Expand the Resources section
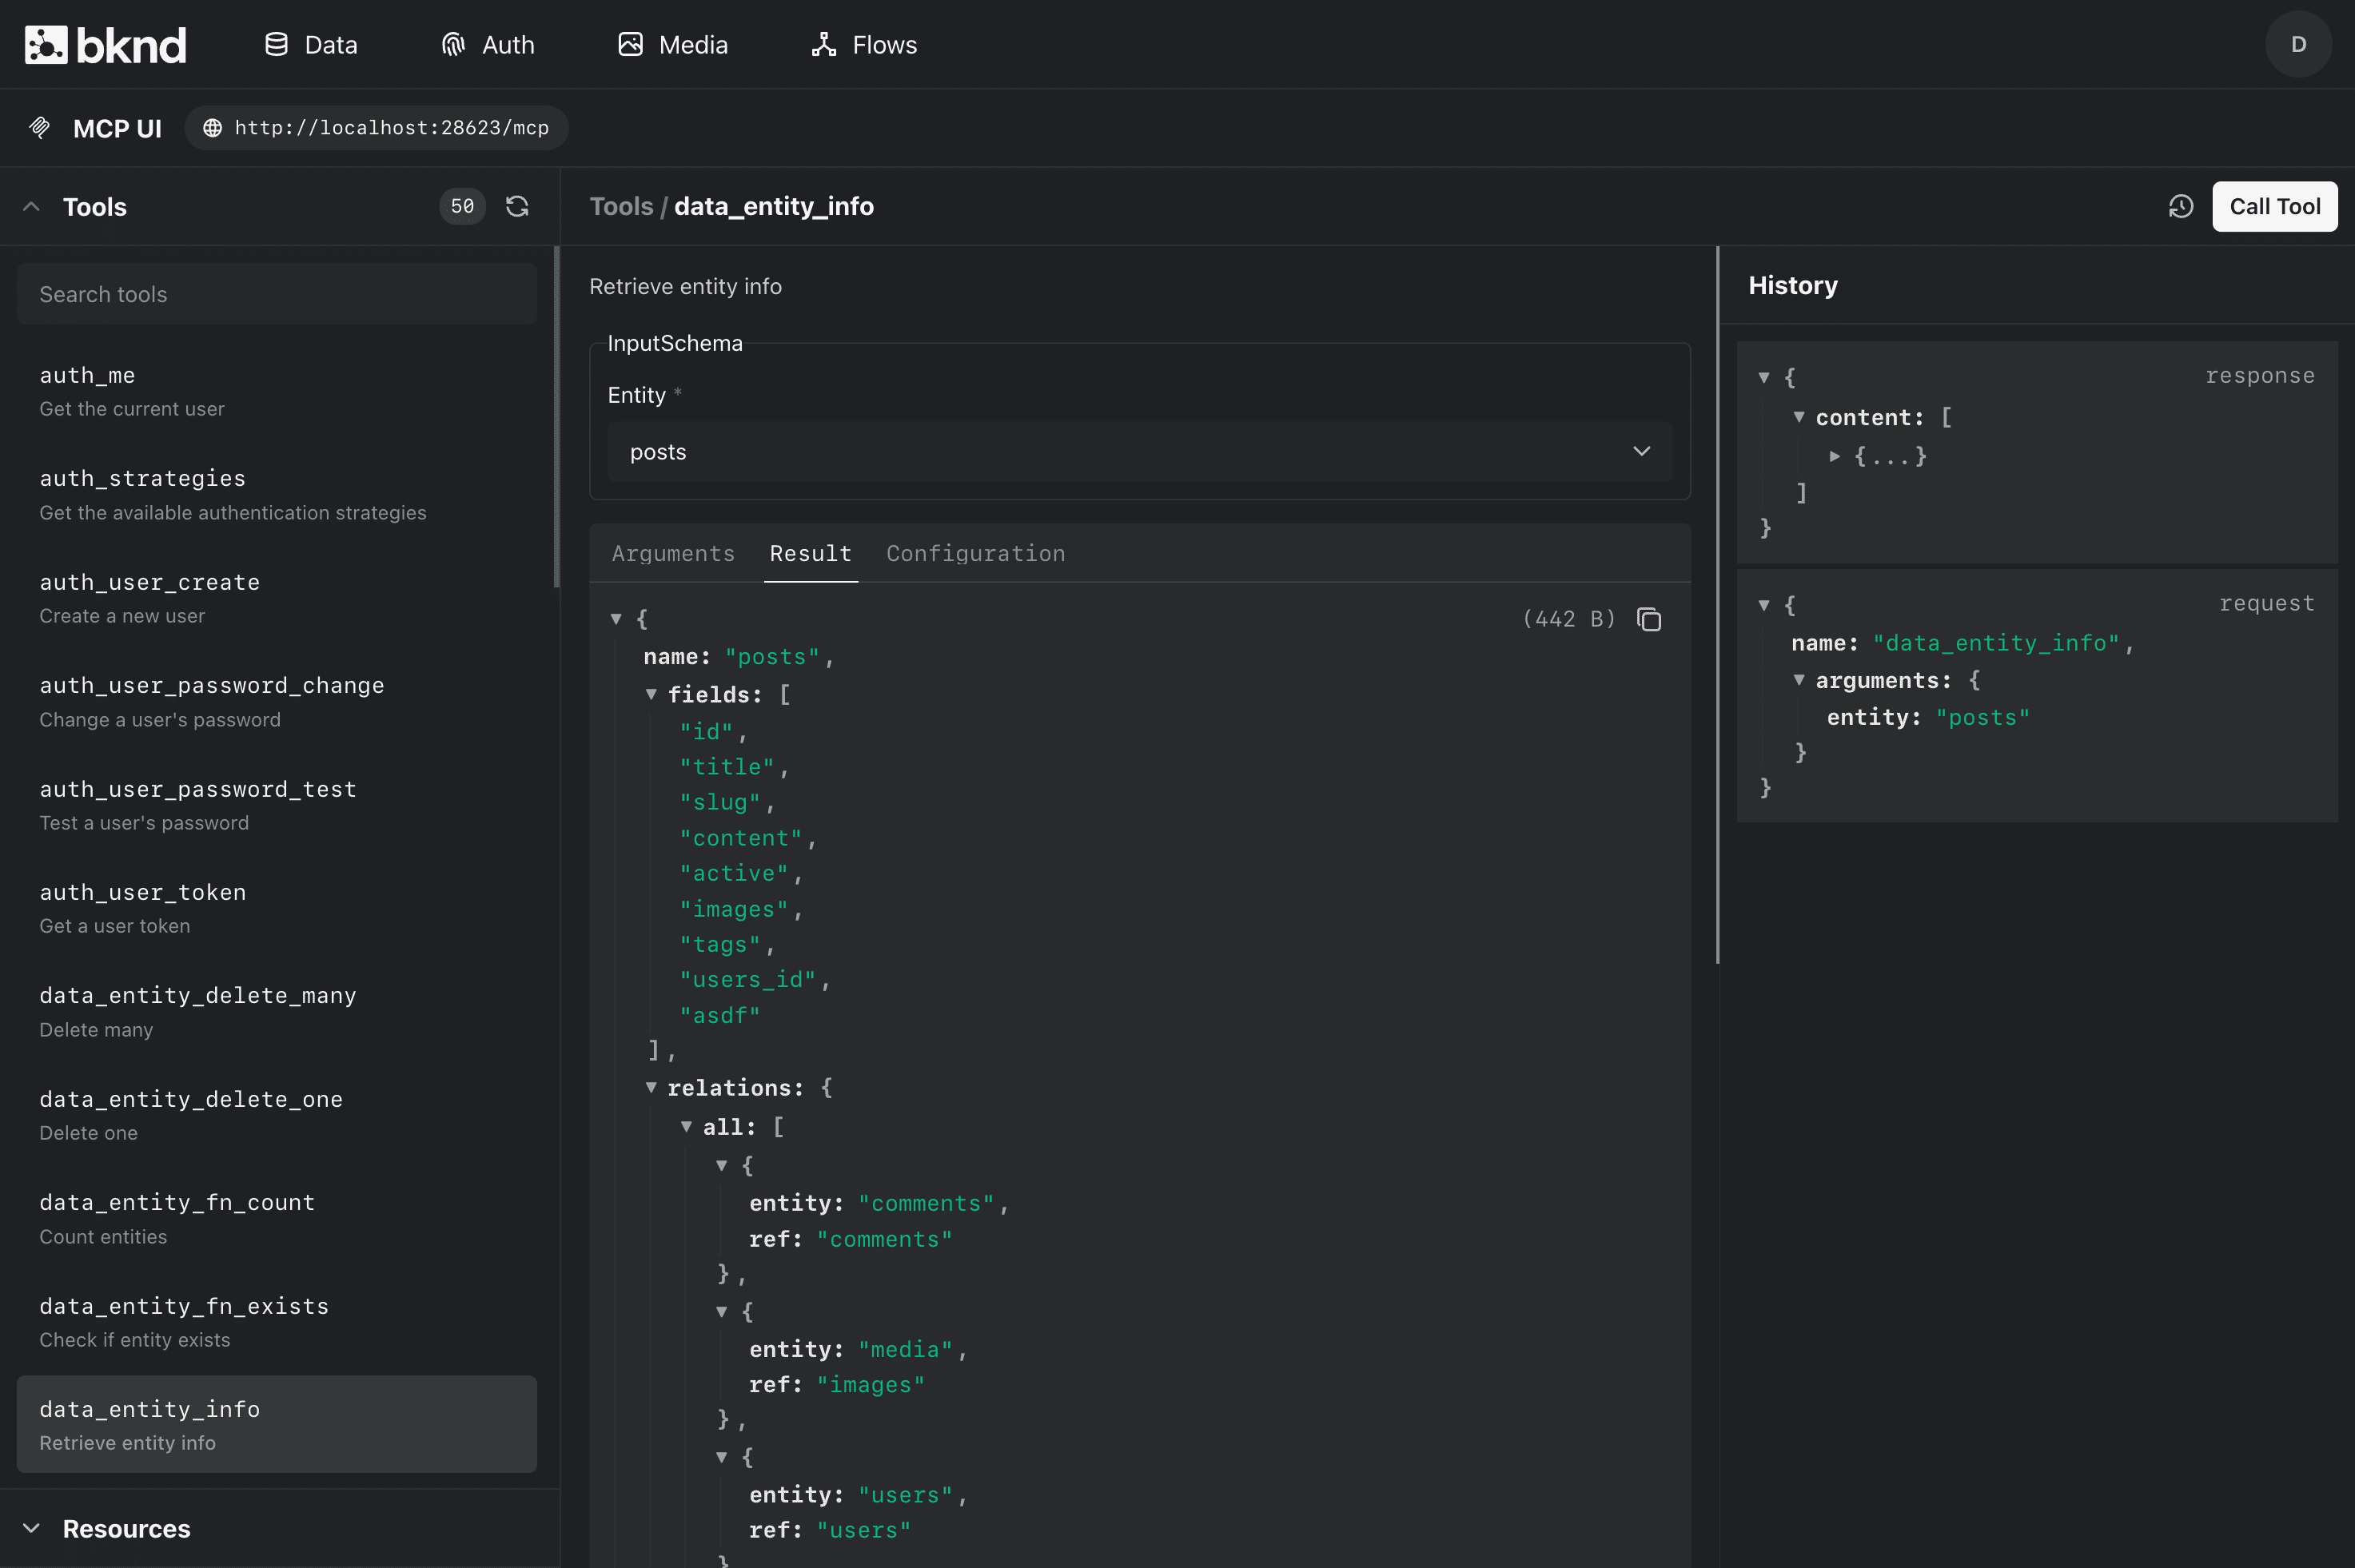 point(32,1528)
